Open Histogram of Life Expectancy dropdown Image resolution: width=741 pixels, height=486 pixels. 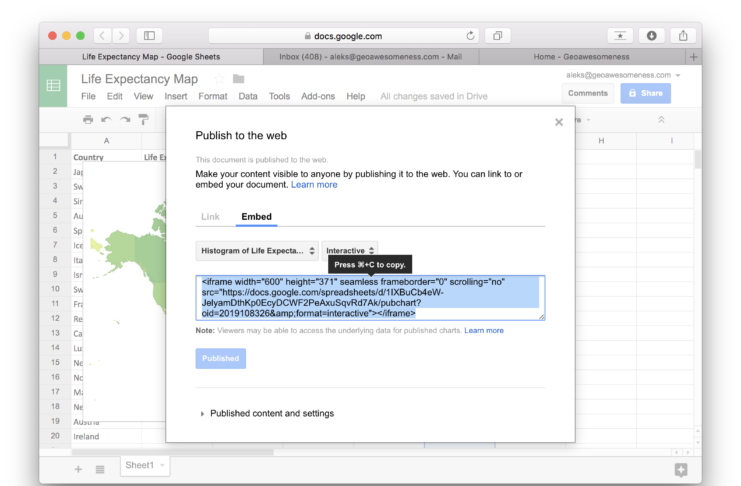(257, 251)
